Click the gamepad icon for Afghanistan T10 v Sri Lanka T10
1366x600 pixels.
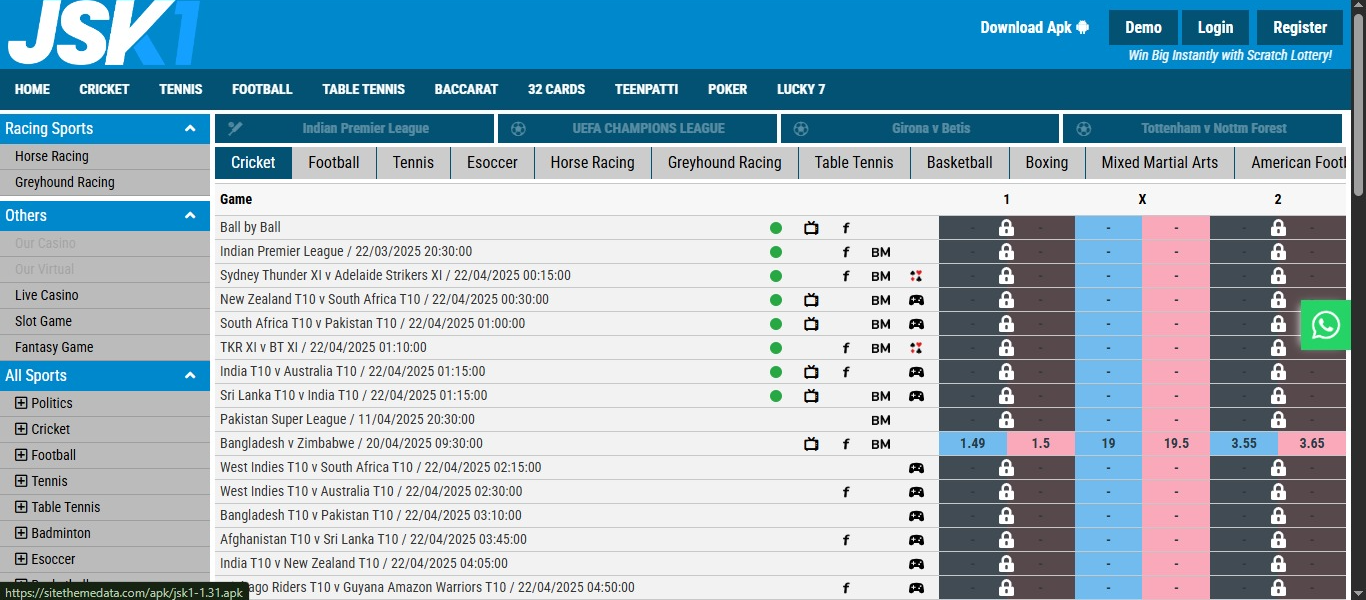pos(916,540)
